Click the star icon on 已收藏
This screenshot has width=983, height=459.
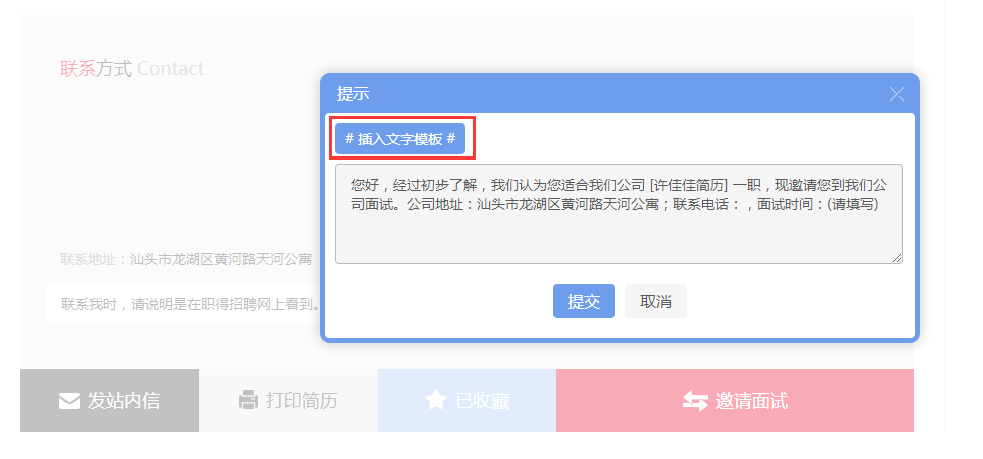click(436, 399)
